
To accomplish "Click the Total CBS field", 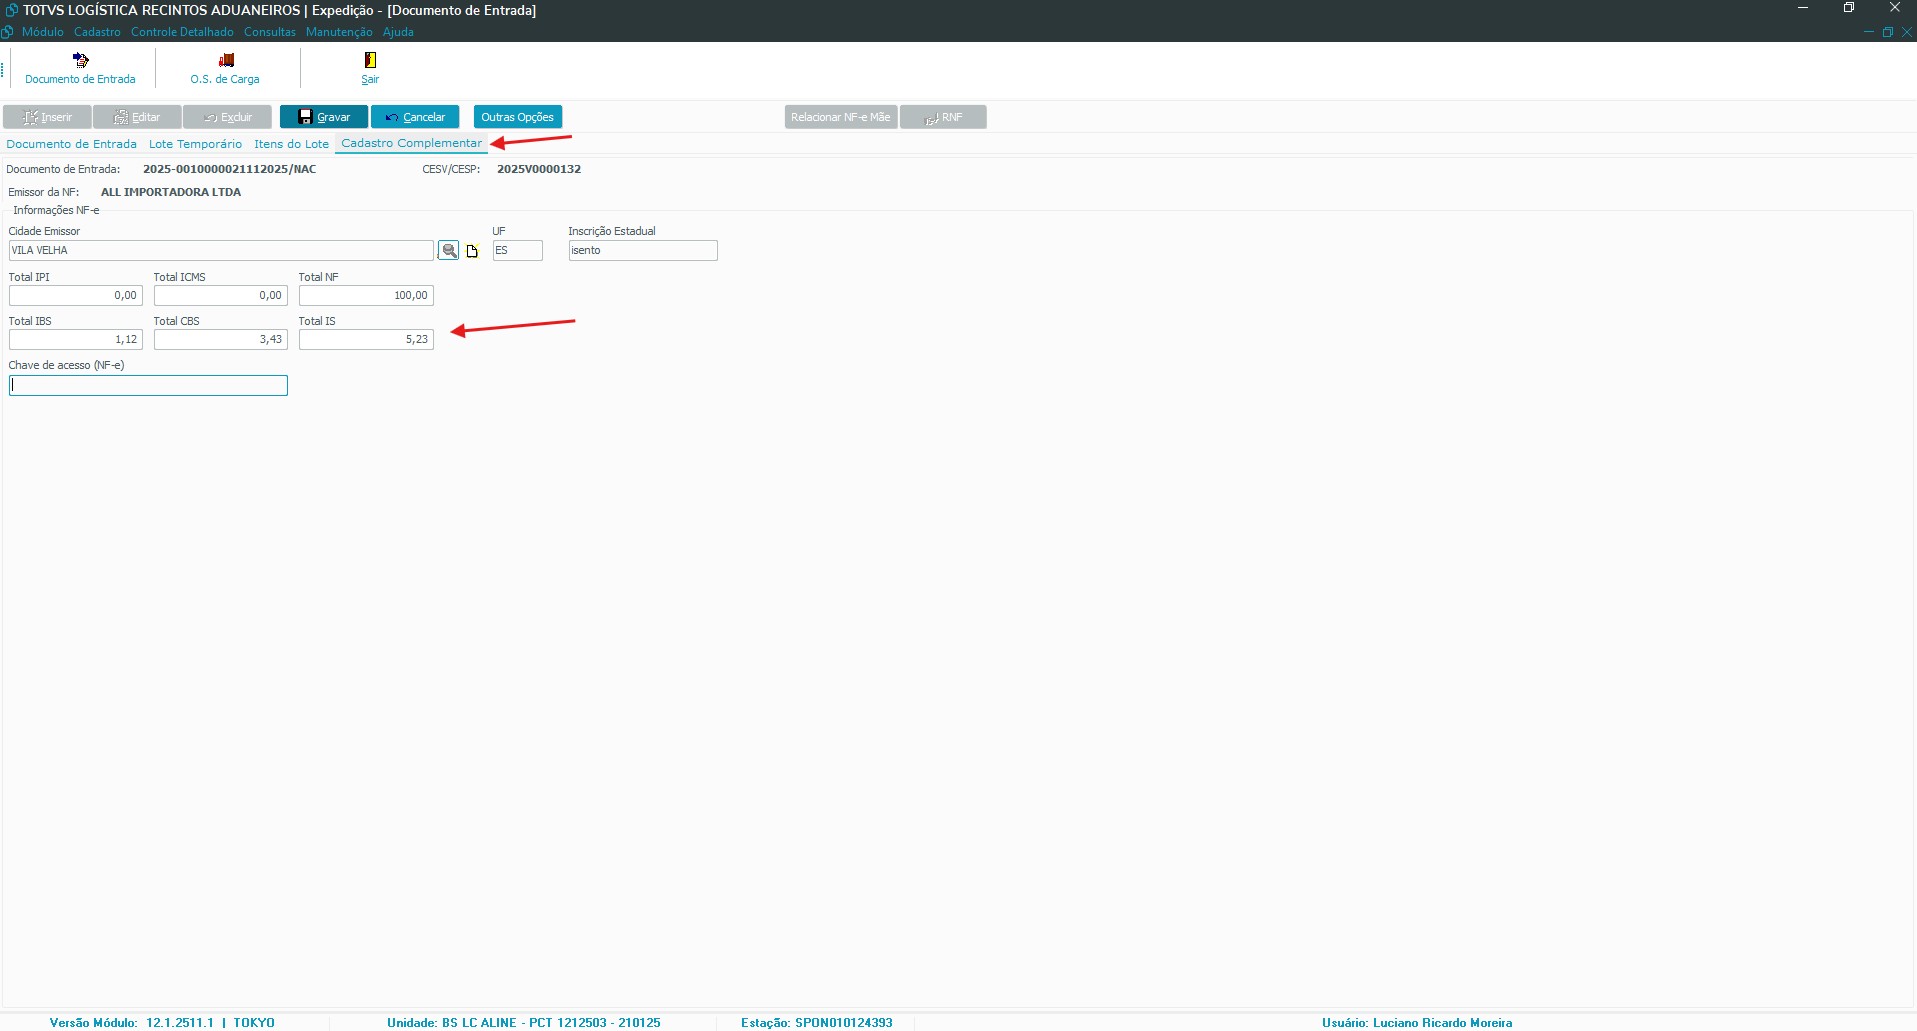I will click(221, 340).
